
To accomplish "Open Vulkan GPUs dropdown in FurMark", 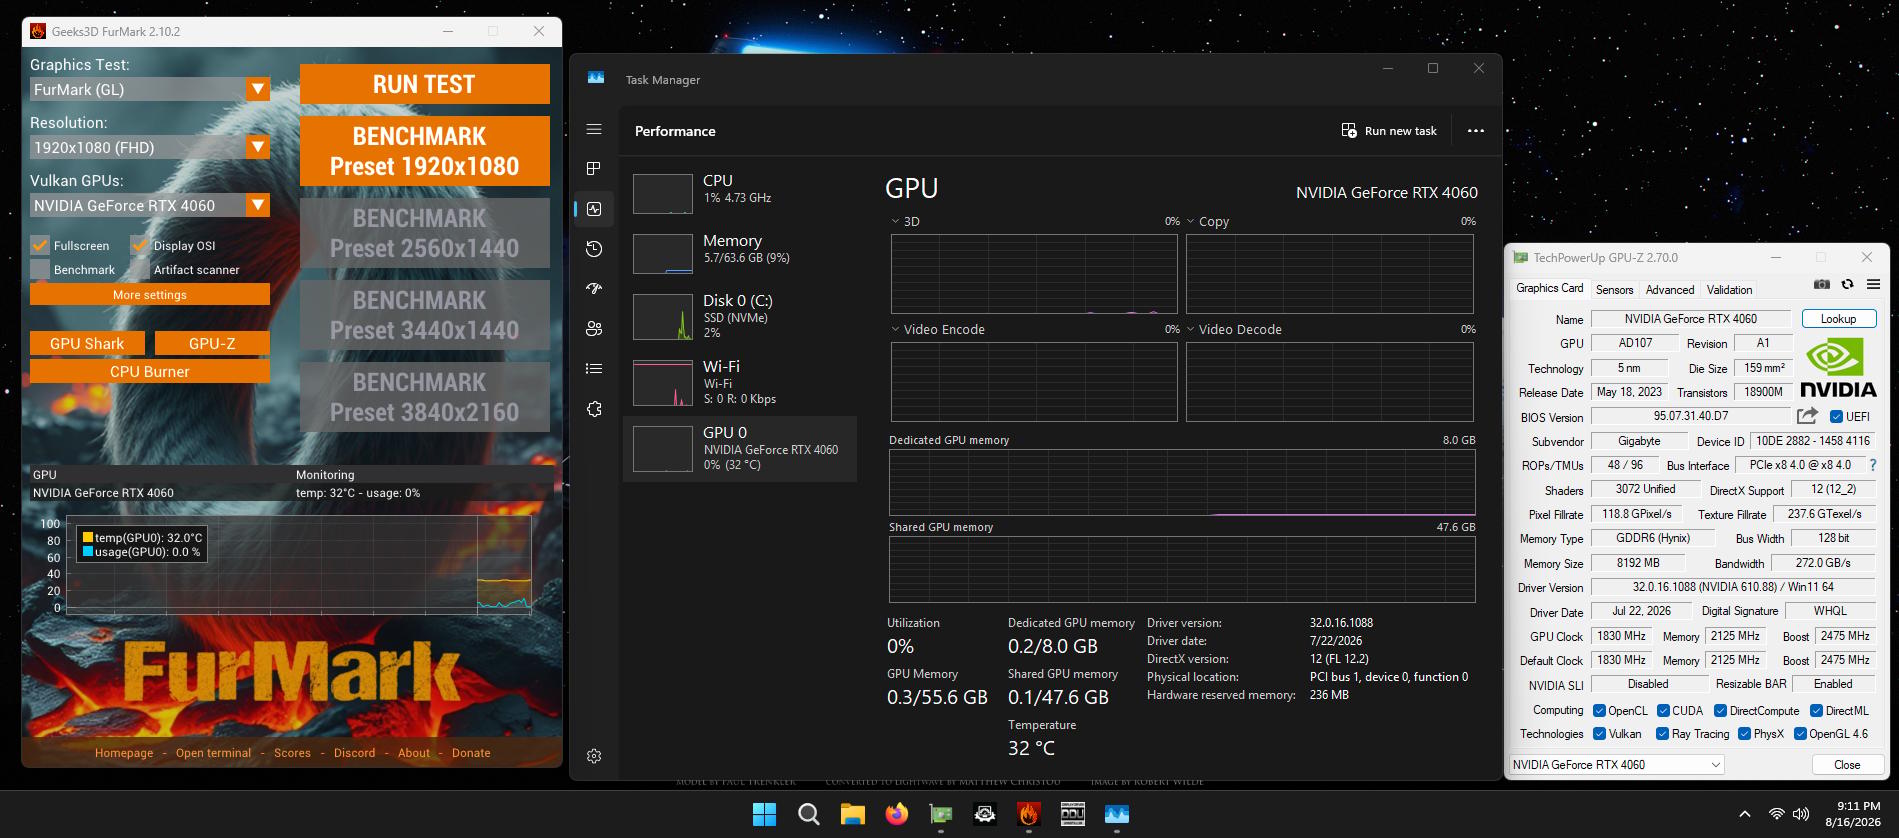I will [x=258, y=205].
